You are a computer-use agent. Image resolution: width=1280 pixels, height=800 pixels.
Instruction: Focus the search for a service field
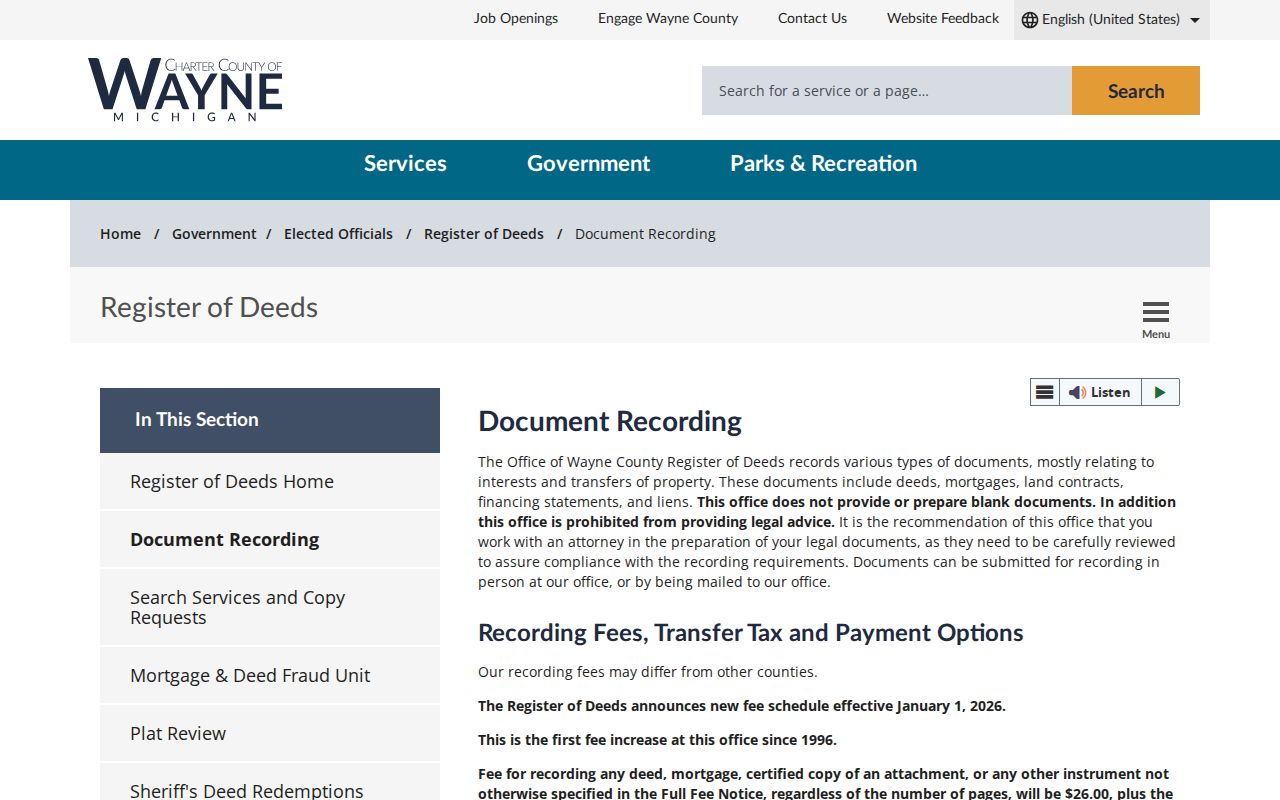pos(887,91)
